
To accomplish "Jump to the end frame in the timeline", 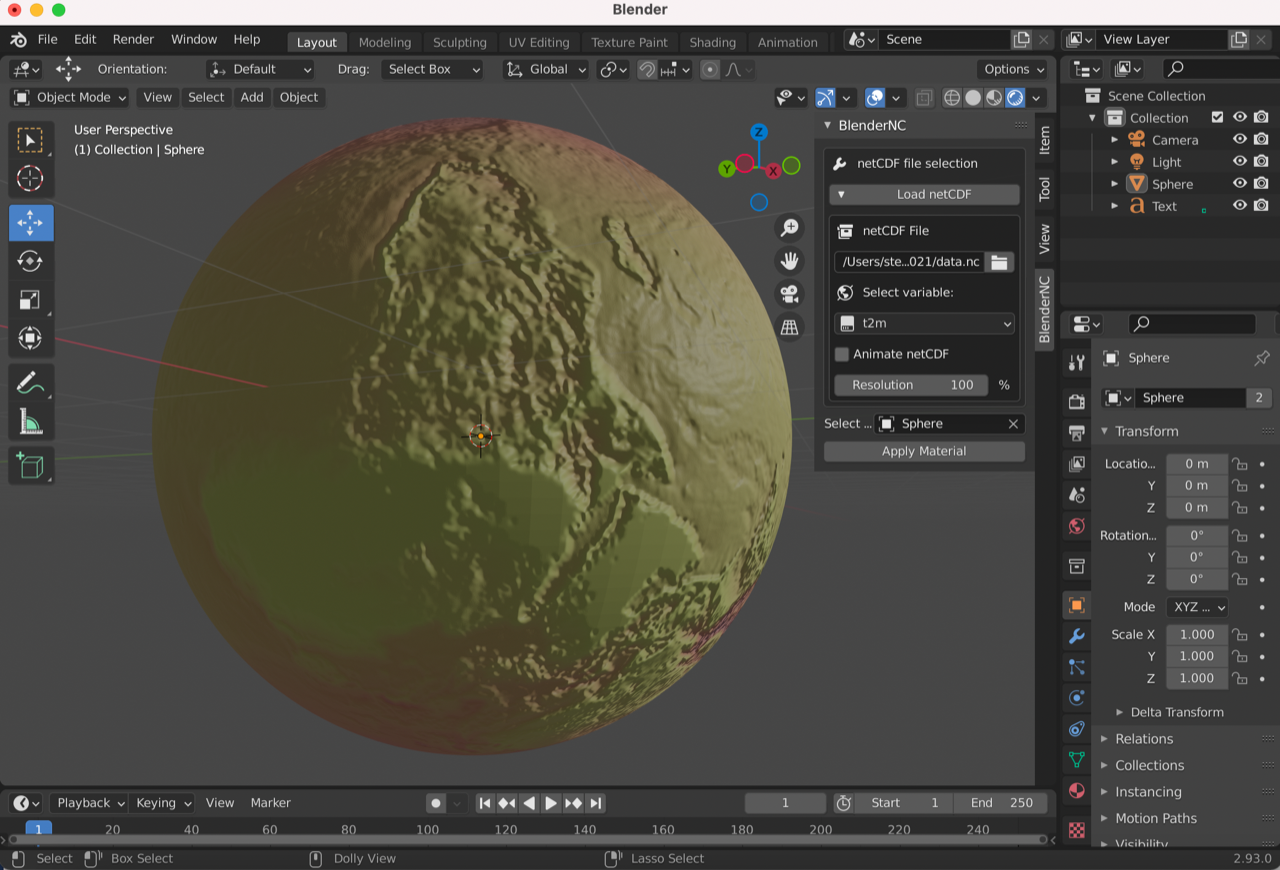I will [596, 803].
